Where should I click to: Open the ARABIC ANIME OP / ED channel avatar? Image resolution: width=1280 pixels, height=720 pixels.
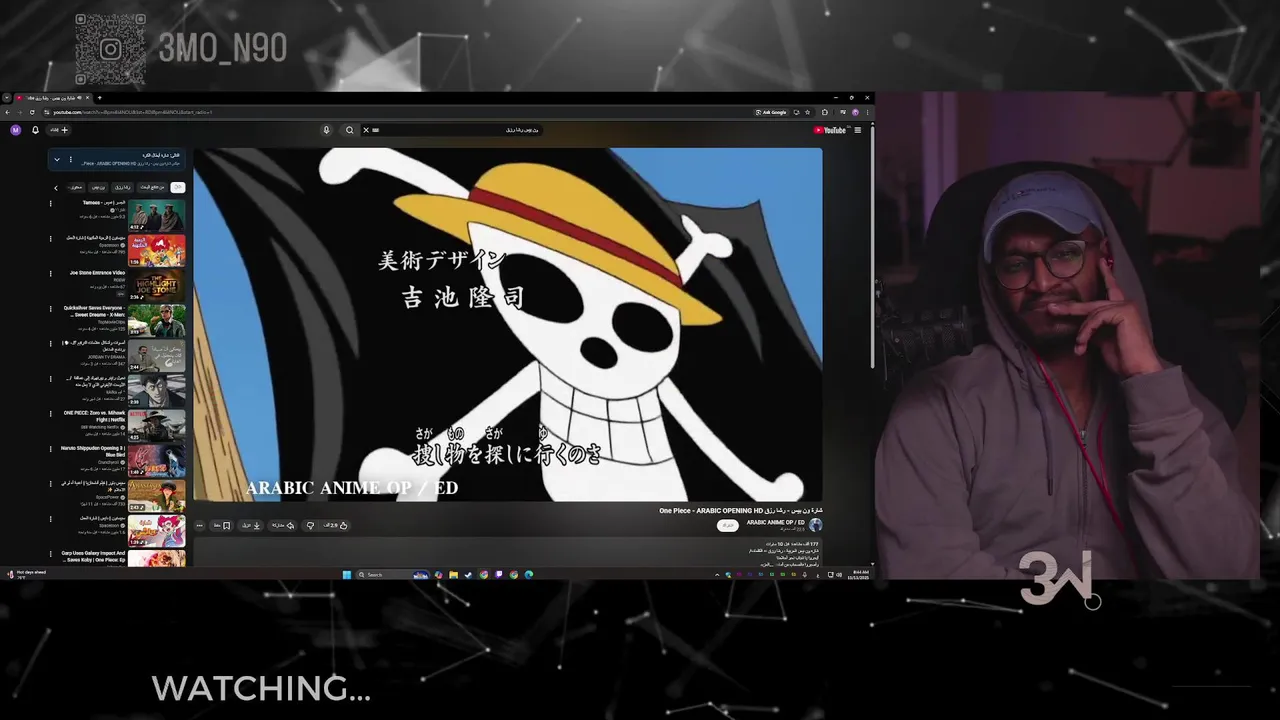[x=816, y=525]
